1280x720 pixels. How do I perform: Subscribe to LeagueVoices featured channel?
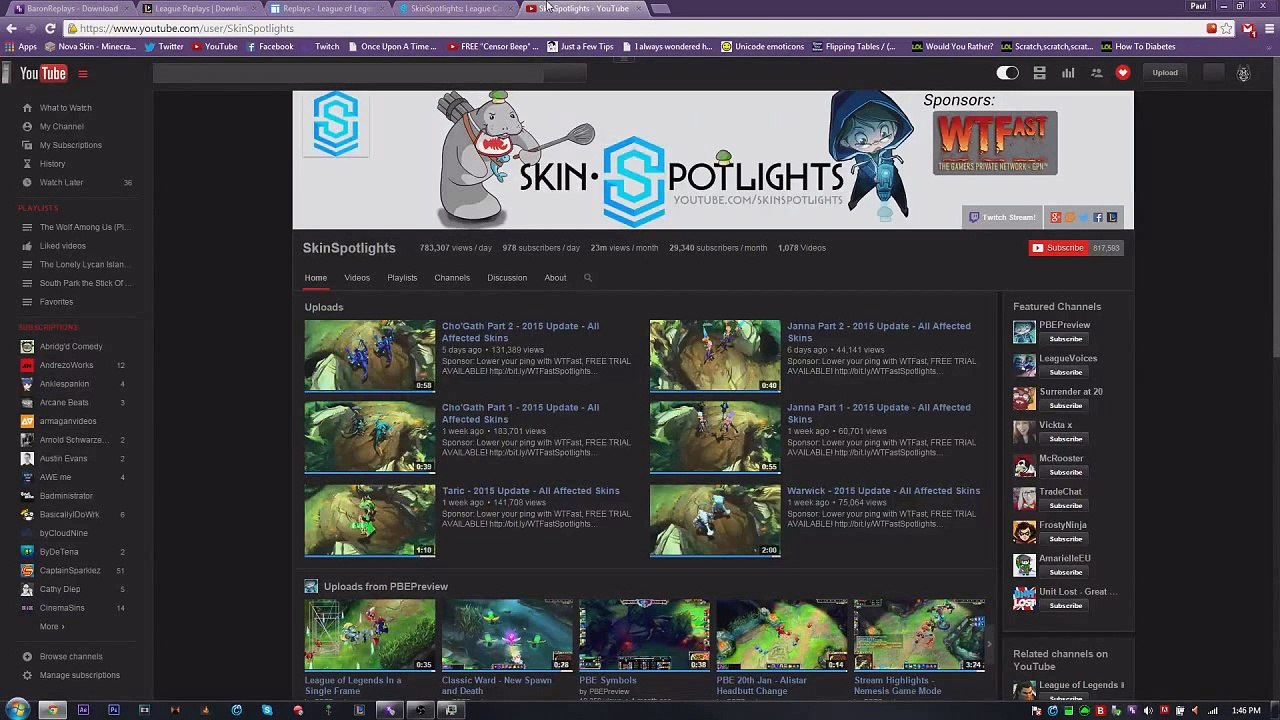1066,372
